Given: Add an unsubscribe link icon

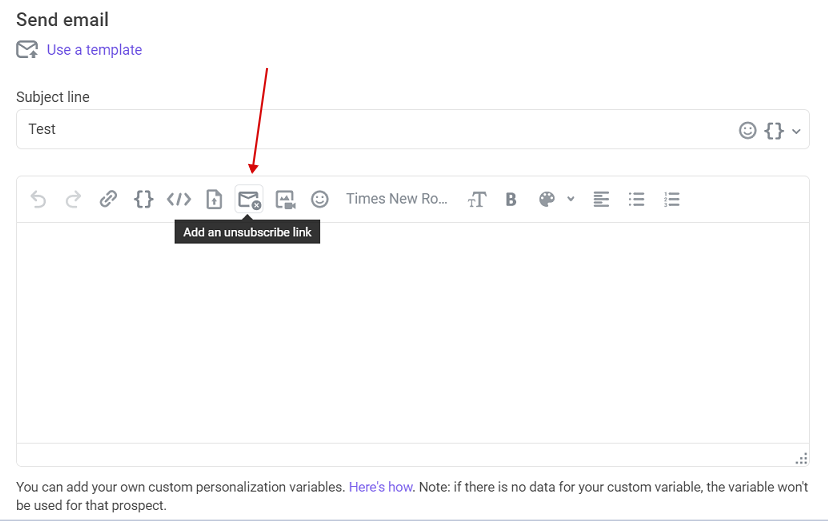Looking at the screenshot, I should pos(249,199).
